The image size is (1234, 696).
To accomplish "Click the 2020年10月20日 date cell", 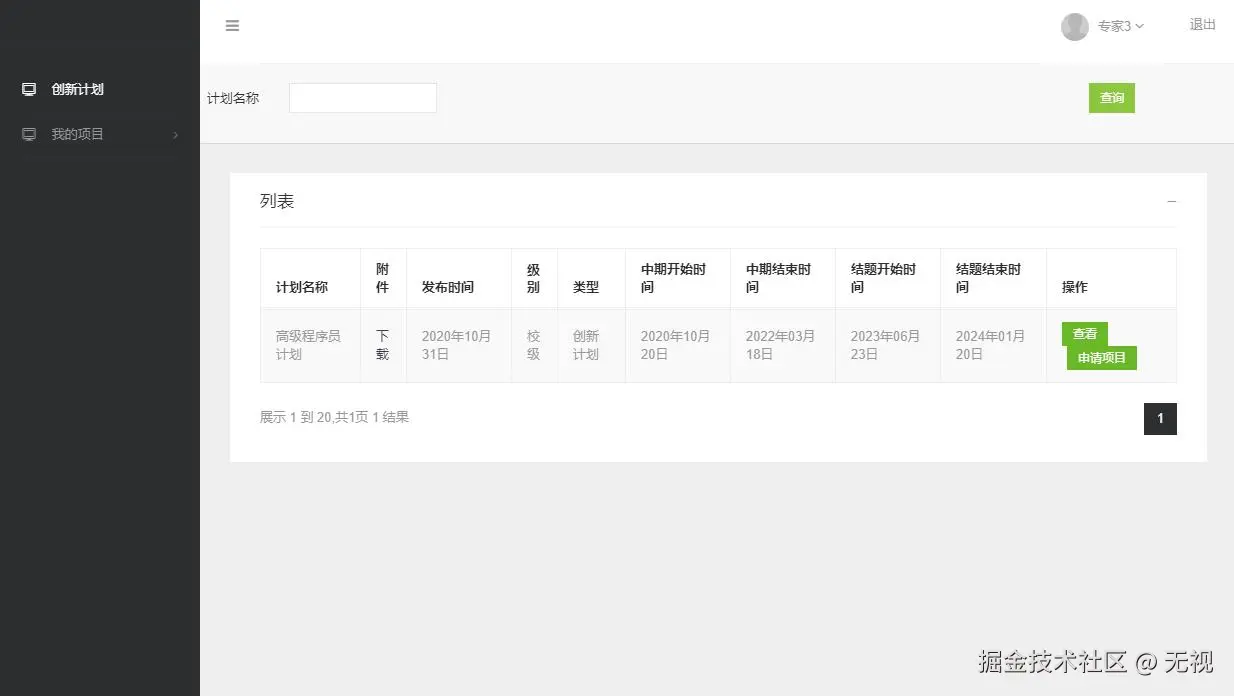I will tap(676, 345).
